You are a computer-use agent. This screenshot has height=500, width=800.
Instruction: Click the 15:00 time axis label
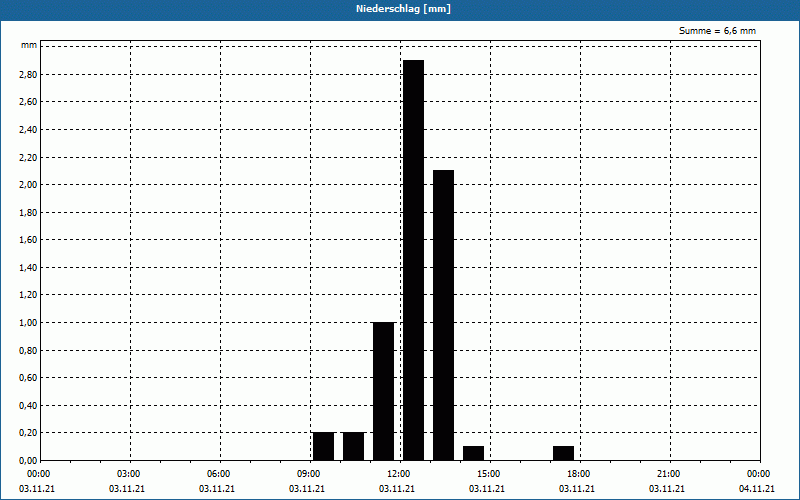[x=490, y=474]
